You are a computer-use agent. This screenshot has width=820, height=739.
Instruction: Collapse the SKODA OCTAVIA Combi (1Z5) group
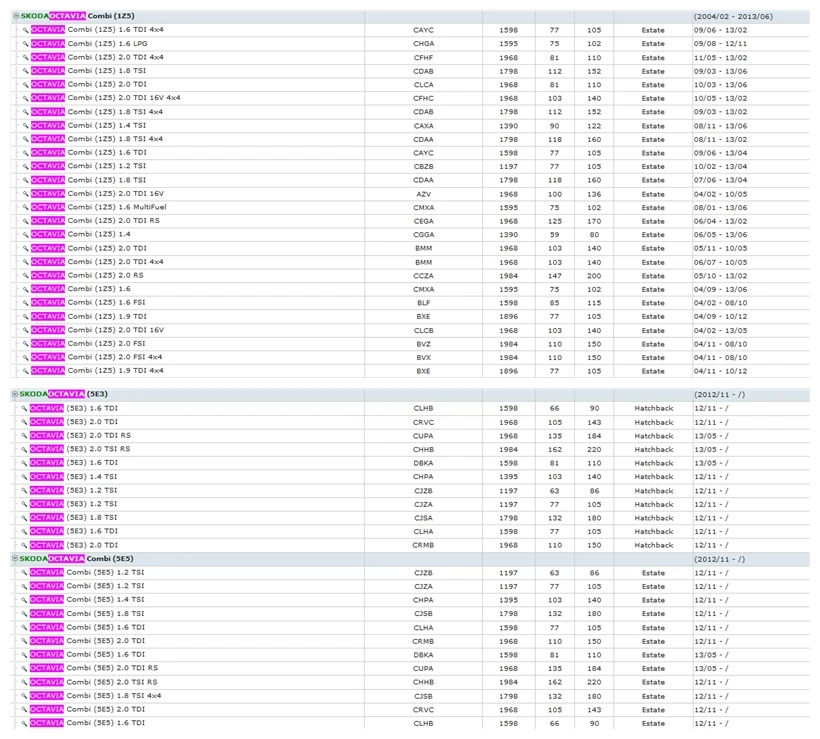(x=16, y=16)
